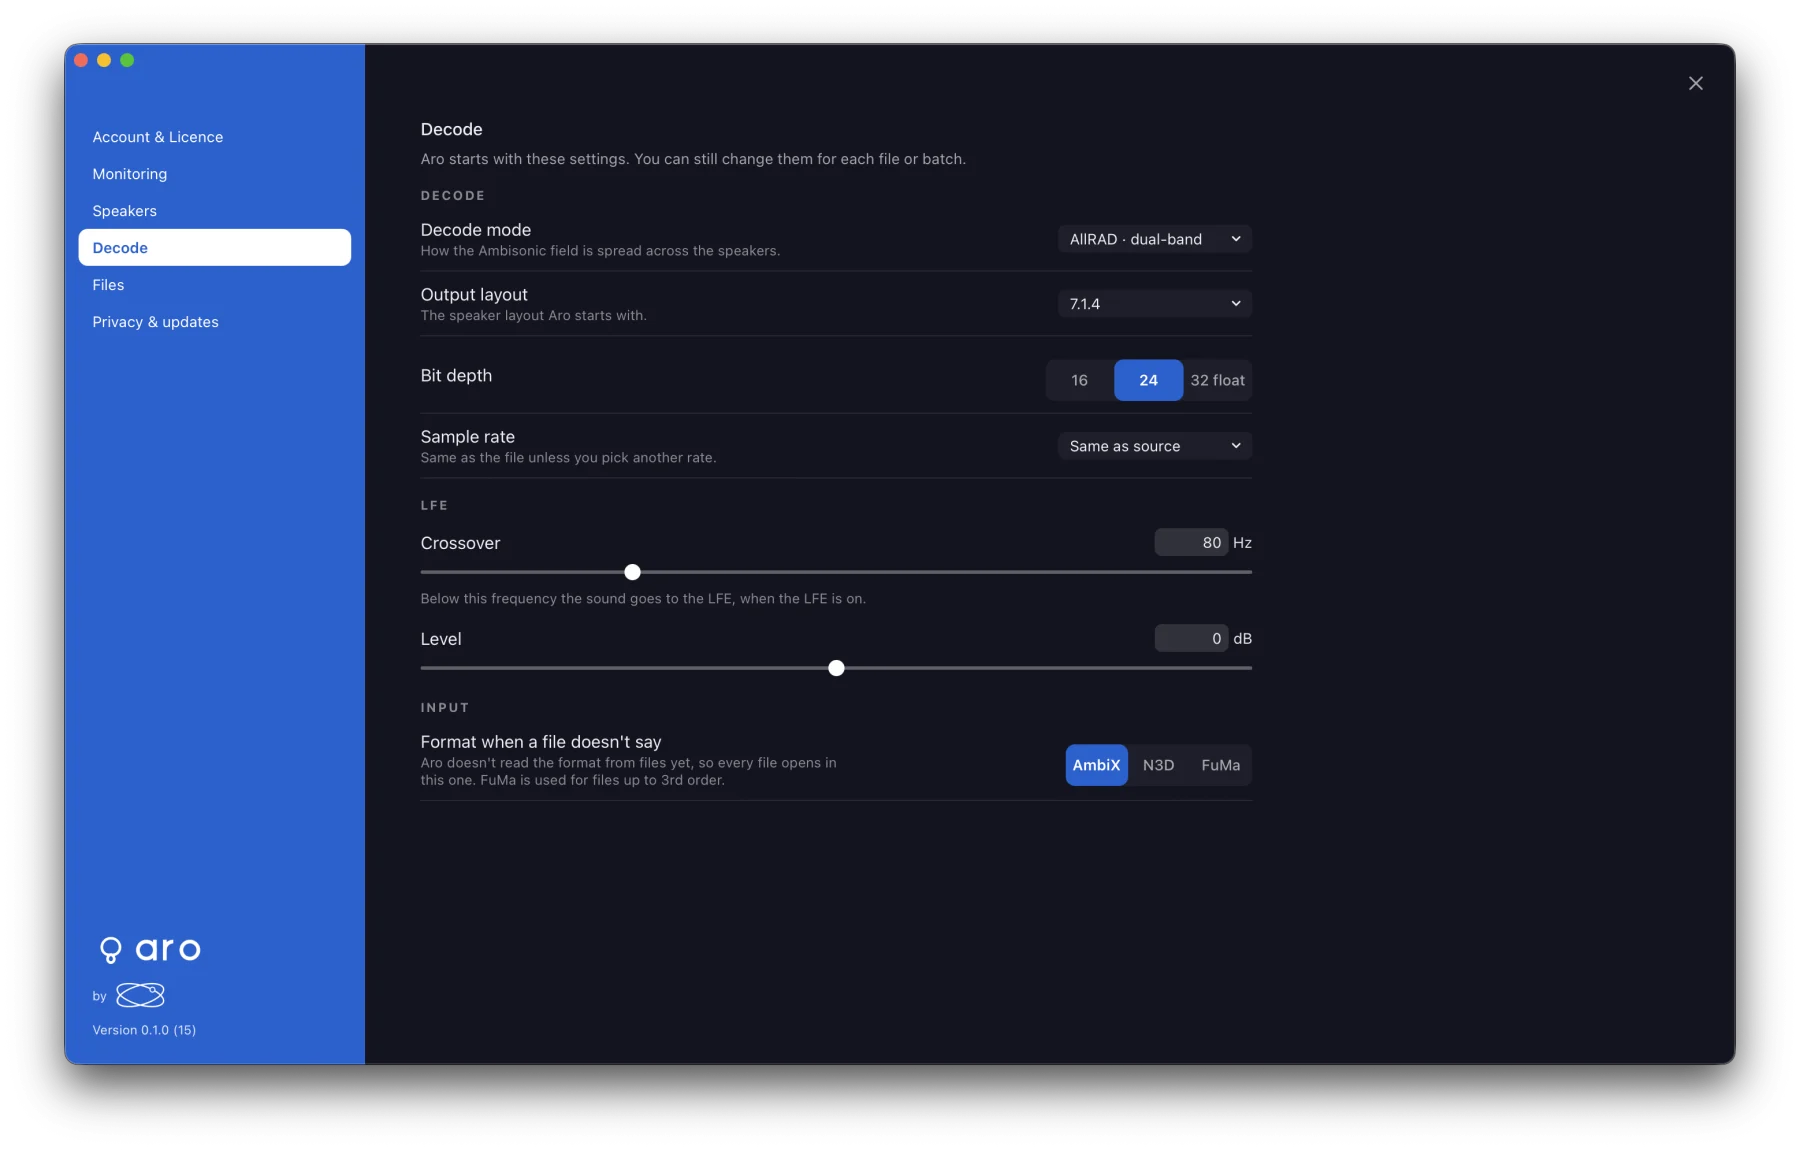The image size is (1800, 1150).
Task: Choose 24 bit depth
Action: coord(1148,380)
